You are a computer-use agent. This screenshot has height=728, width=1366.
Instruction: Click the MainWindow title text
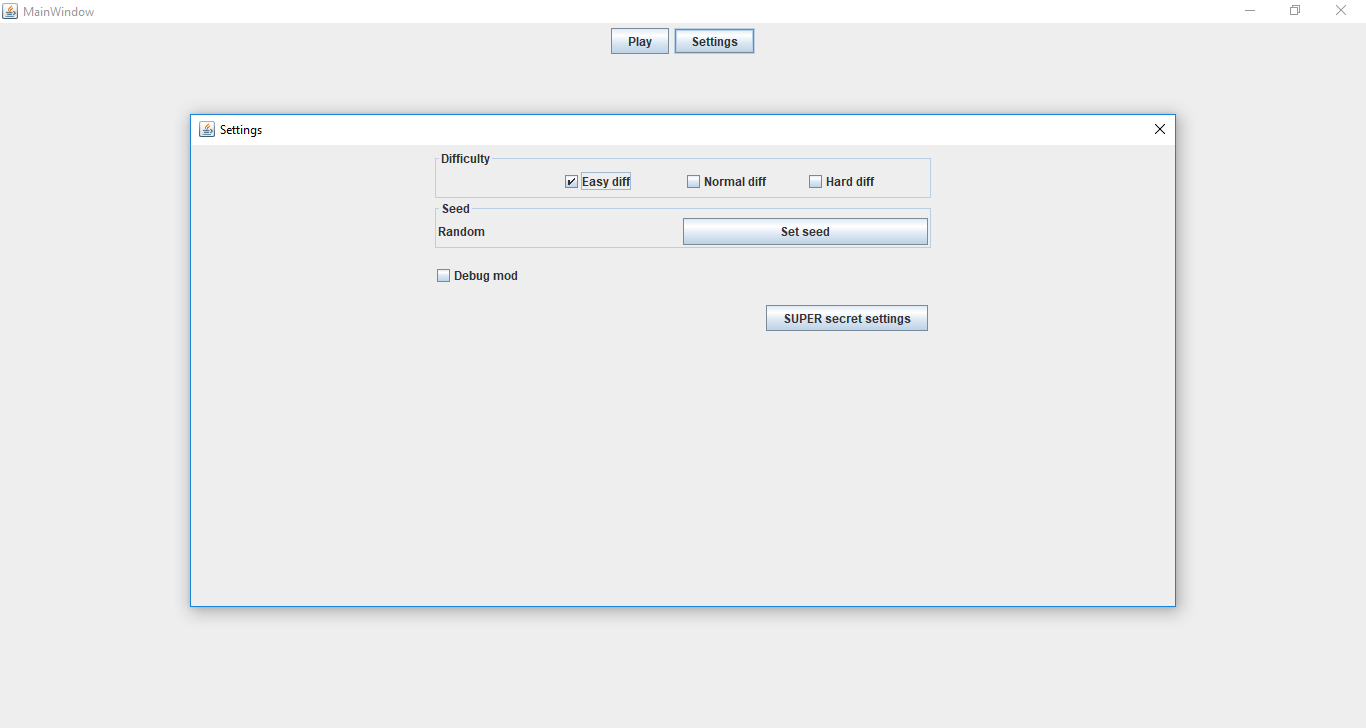[58, 12]
